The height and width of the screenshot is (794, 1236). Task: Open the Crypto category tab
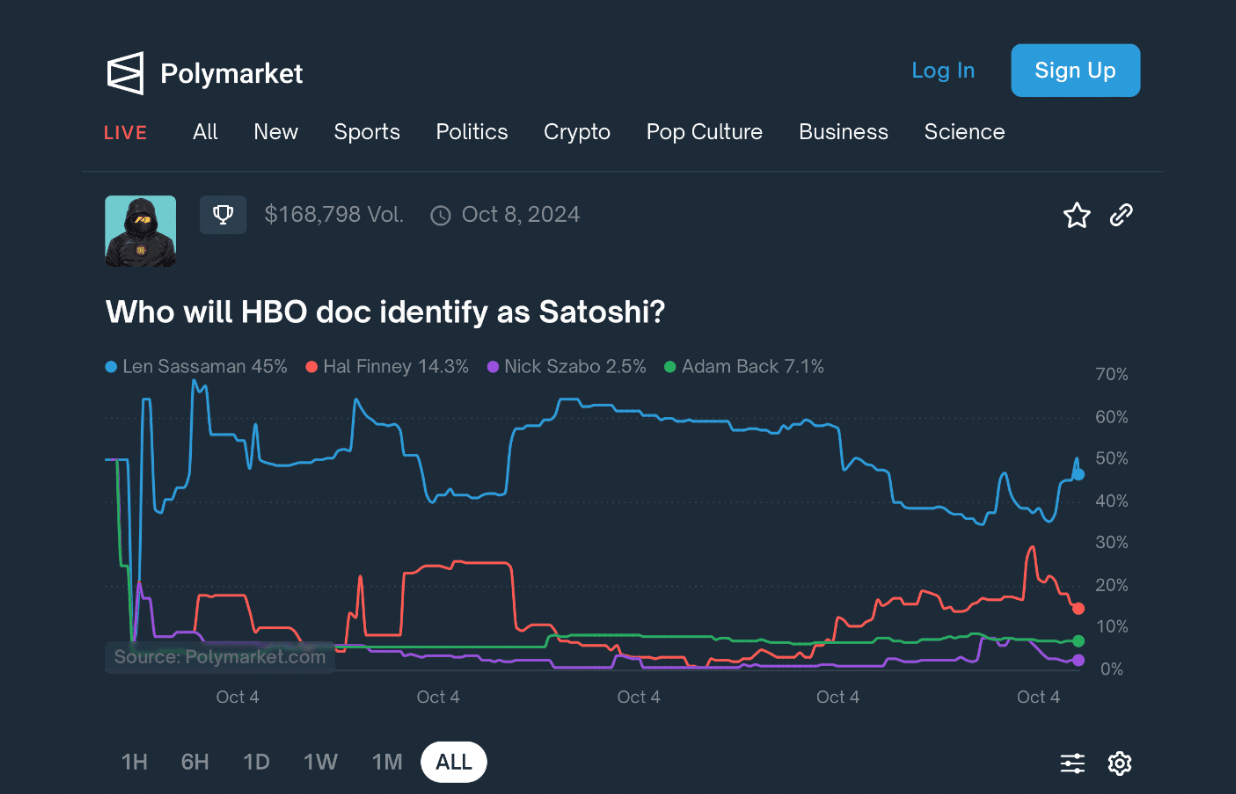point(577,132)
